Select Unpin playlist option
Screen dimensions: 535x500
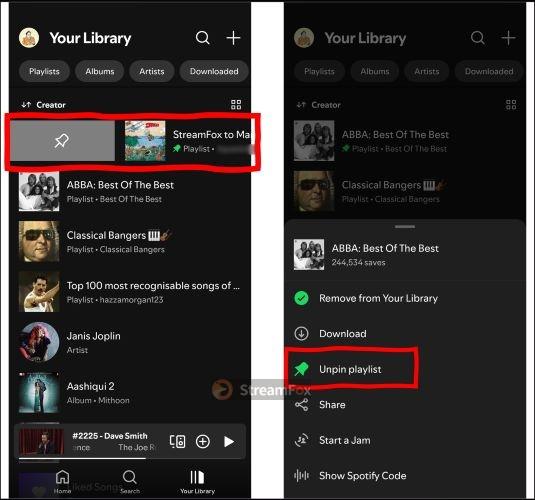[x=351, y=369]
